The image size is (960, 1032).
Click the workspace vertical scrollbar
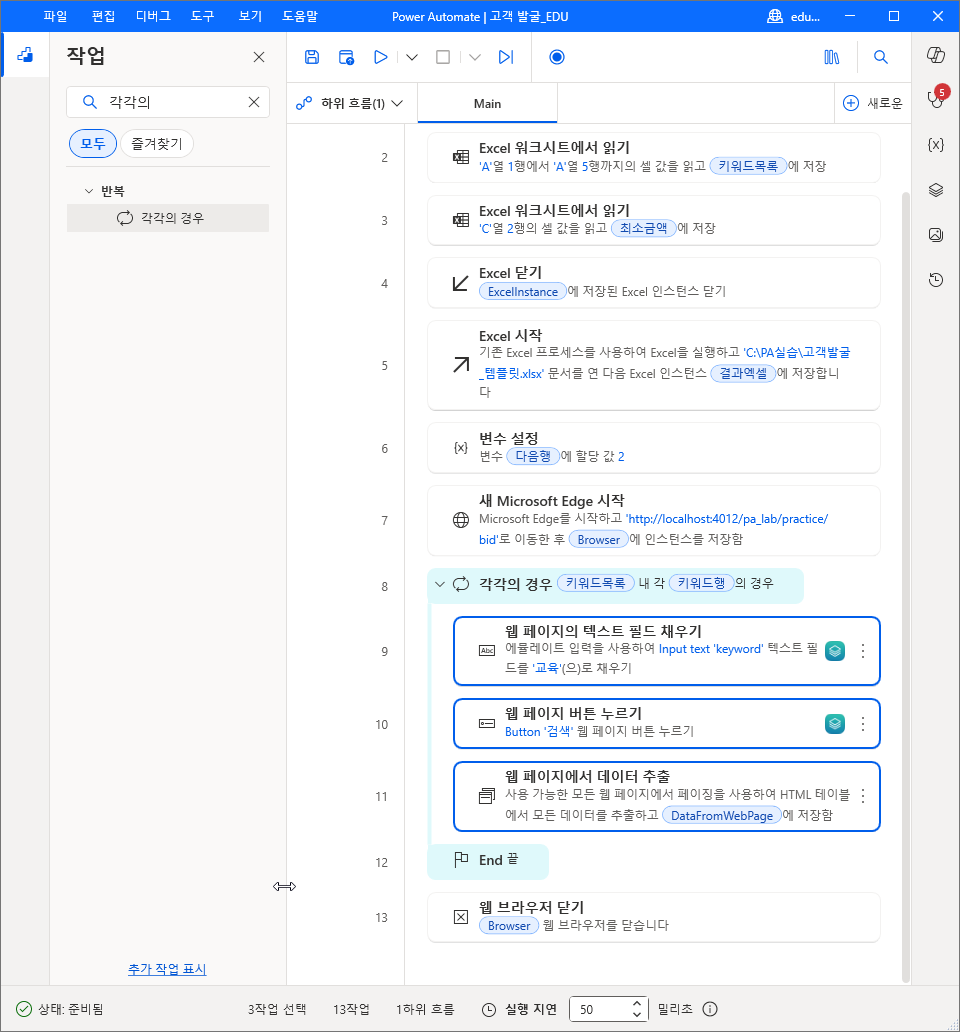[x=905, y=586]
